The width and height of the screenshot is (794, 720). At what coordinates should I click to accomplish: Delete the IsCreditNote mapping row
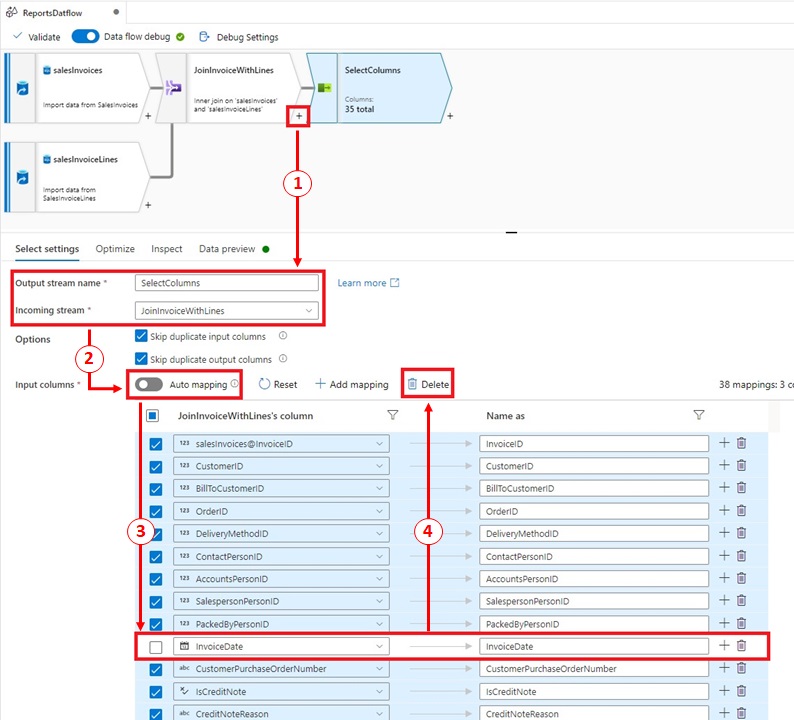(x=741, y=691)
